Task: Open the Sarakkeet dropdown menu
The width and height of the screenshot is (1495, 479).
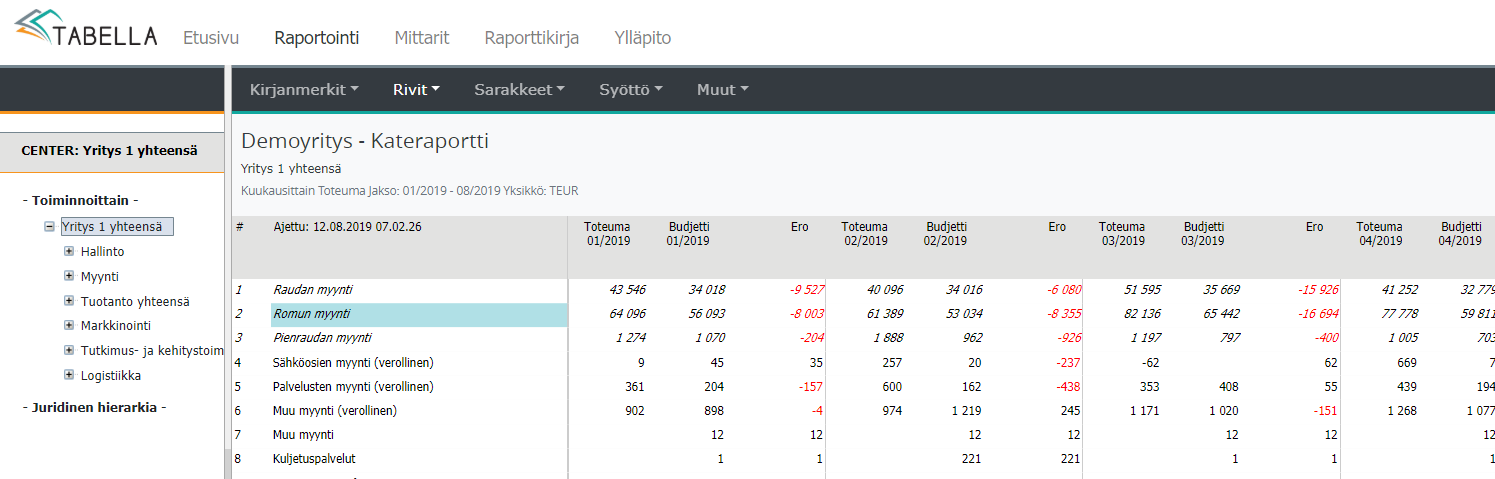Action: coord(519,90)
